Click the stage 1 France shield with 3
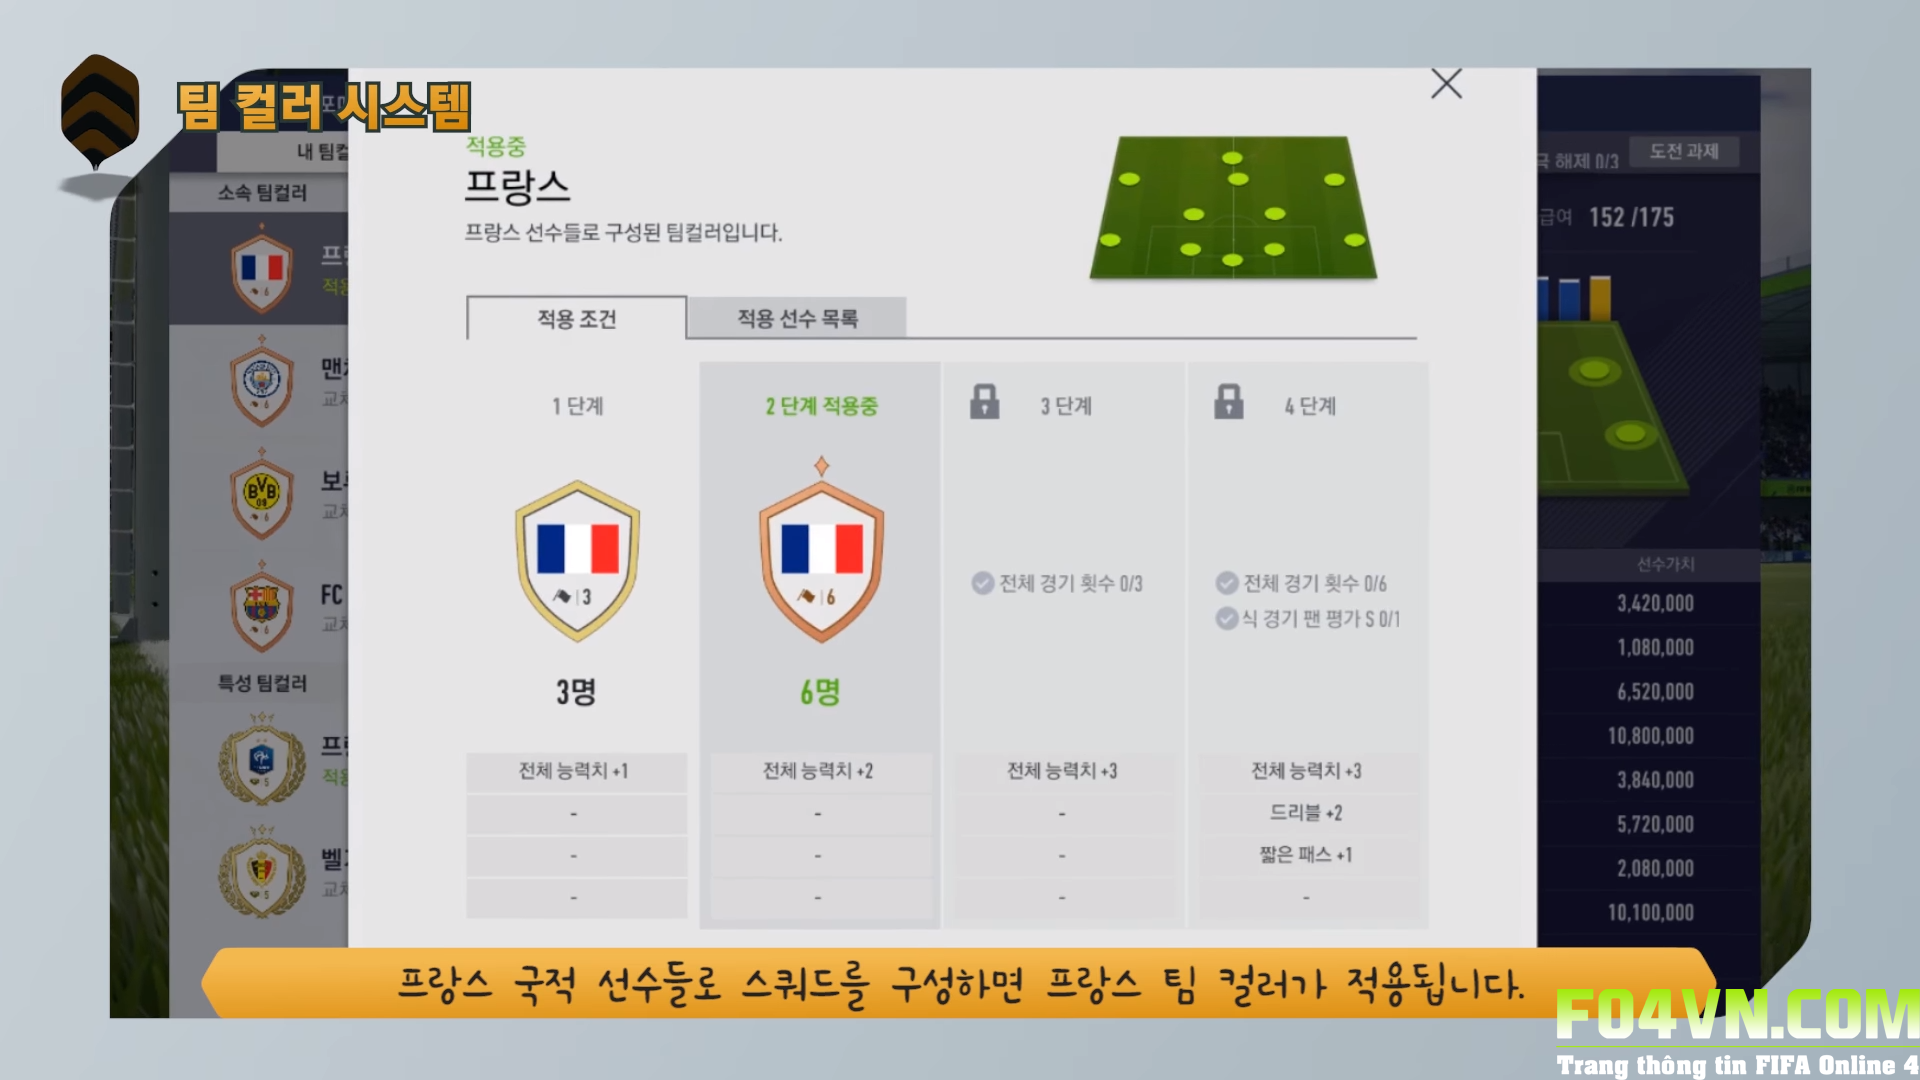Viewport: 1920px width, 1080px height. 577,561
